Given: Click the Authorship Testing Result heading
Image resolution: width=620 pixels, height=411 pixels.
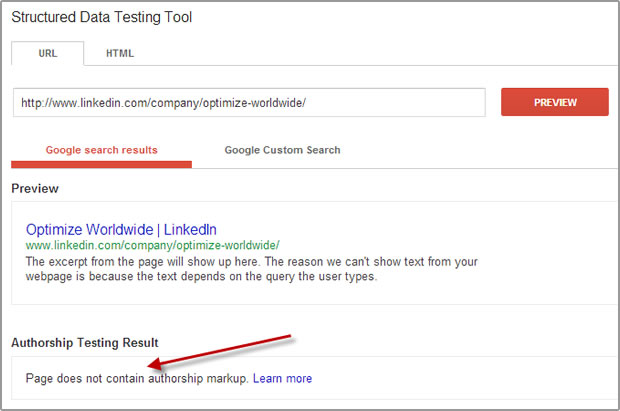Looking at the screenshot, I should [85, 343].
